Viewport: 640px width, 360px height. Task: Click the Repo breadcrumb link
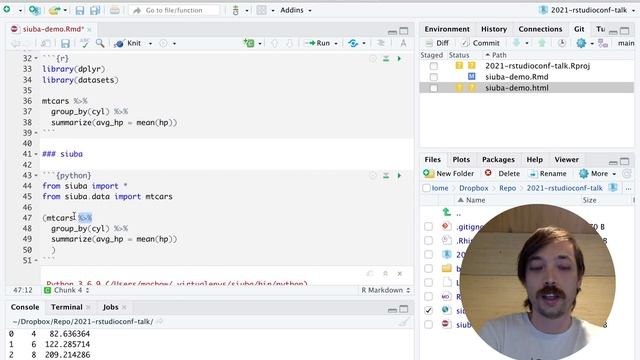click(x=507, y=188)
